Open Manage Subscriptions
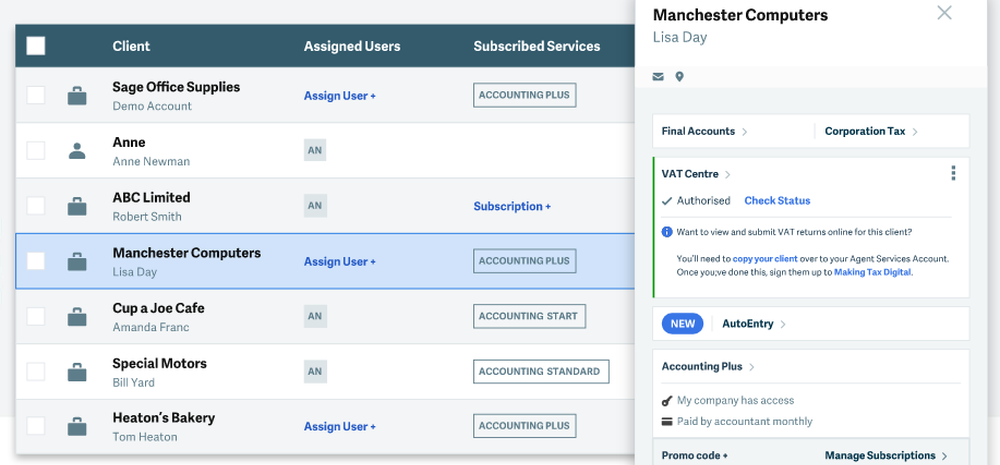This screenshot has height=465, width=1000. click(886, 455)
